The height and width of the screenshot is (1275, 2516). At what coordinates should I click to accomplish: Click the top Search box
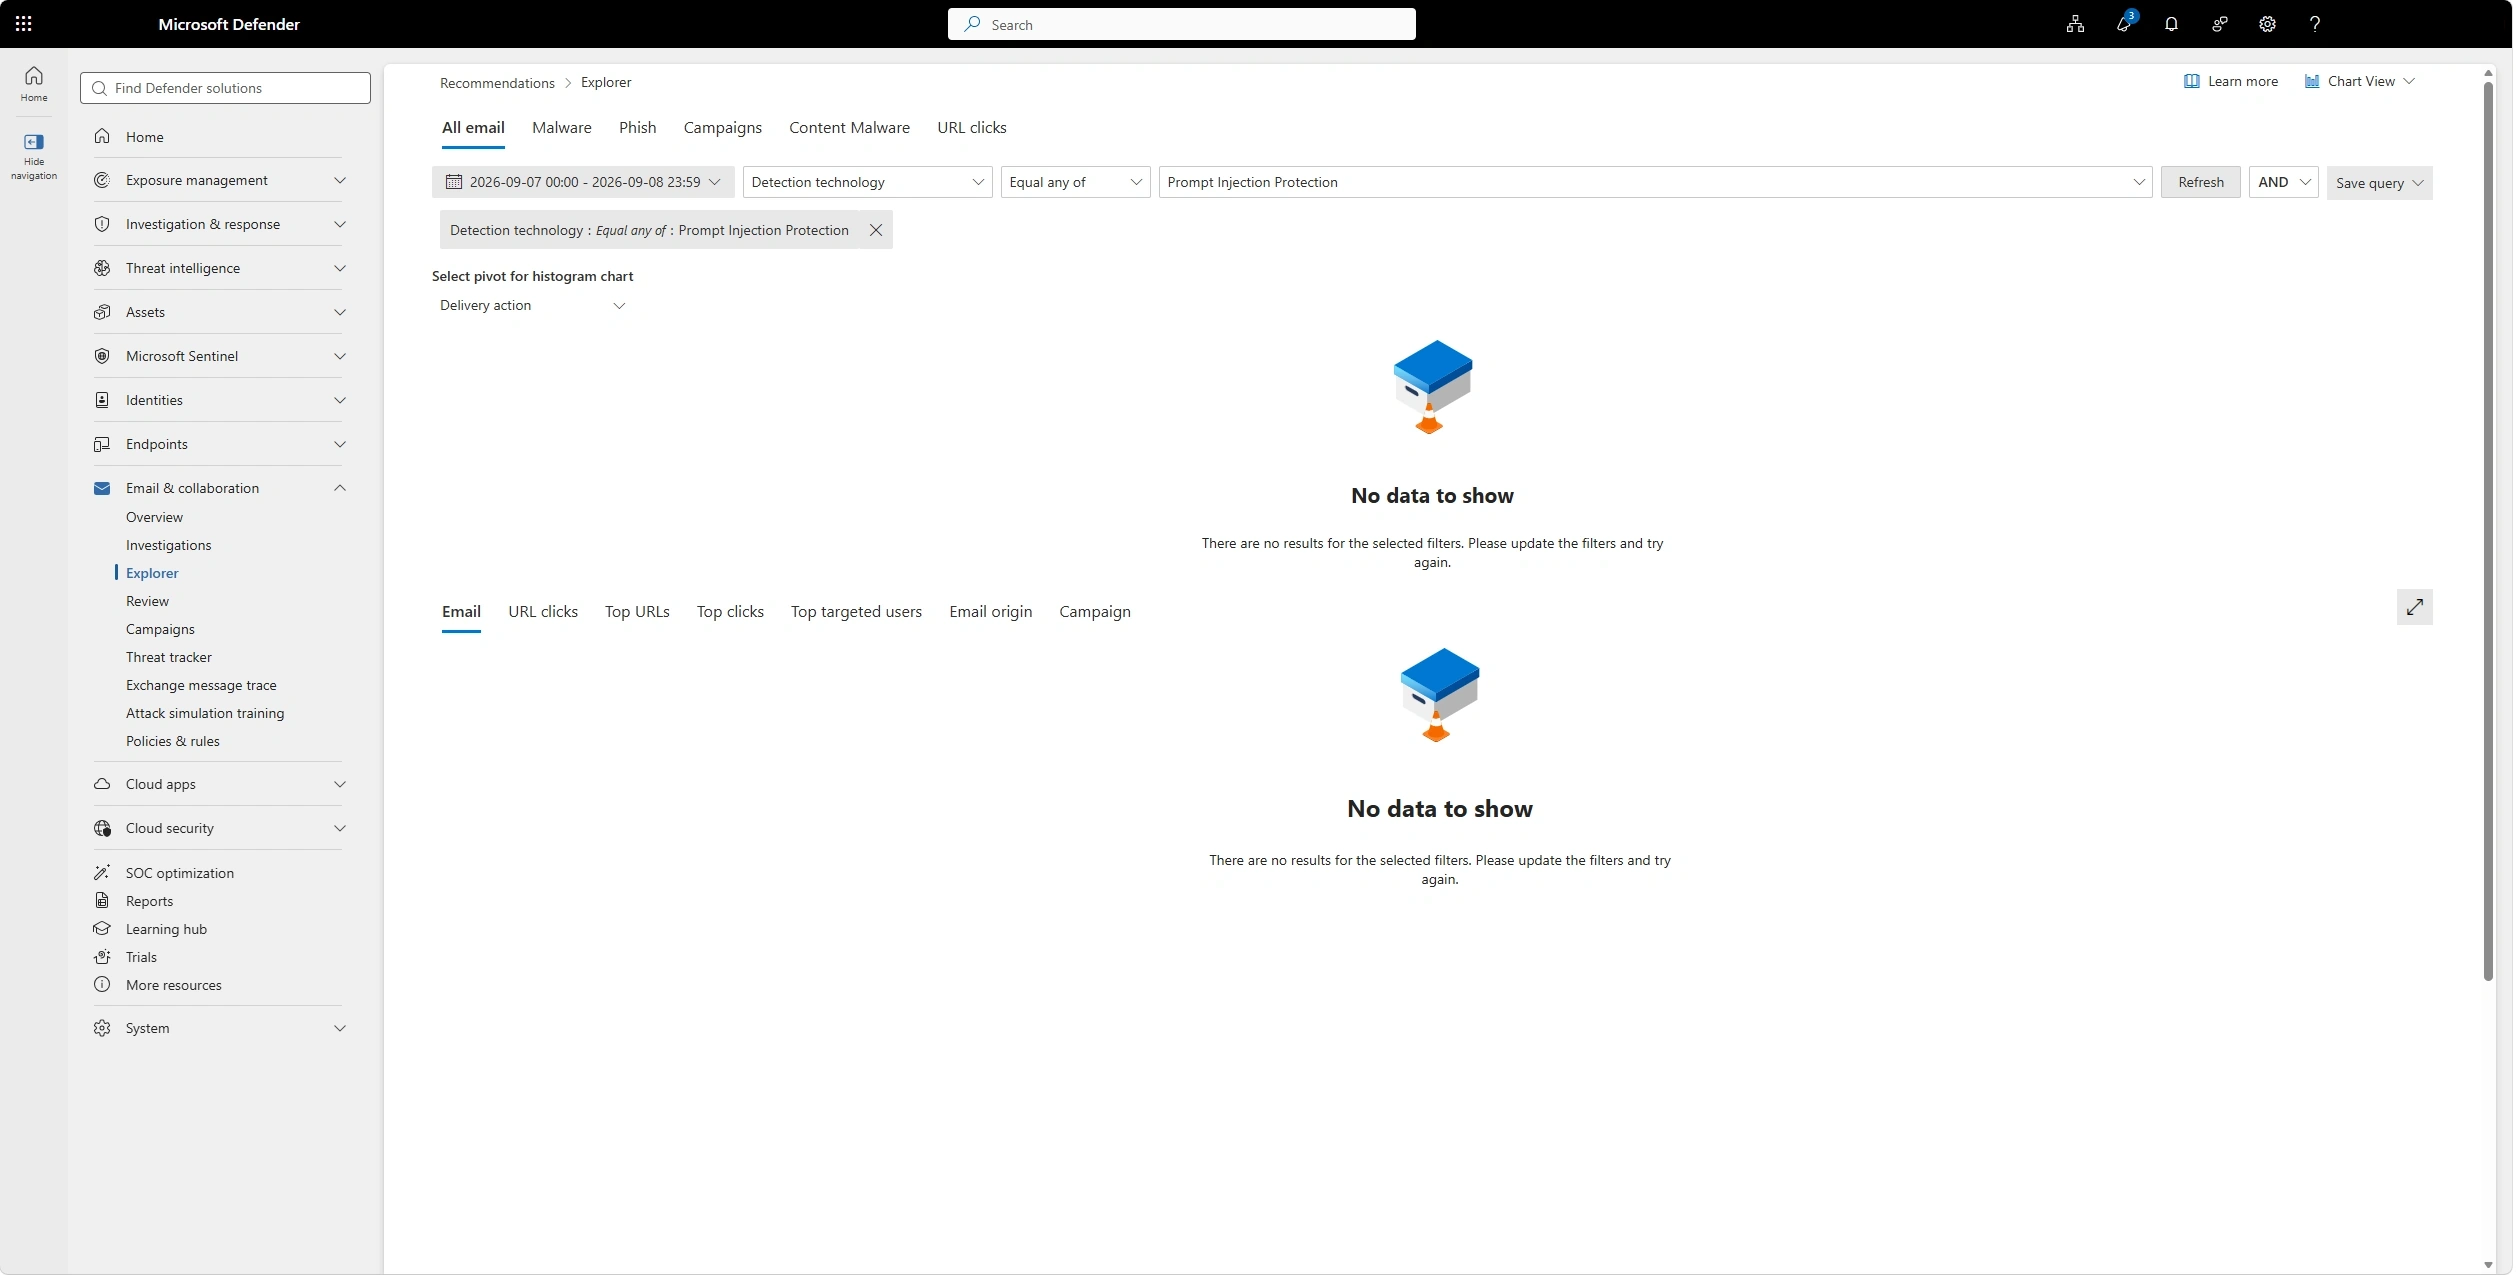pyautogui.click(x=1181, y=24)
